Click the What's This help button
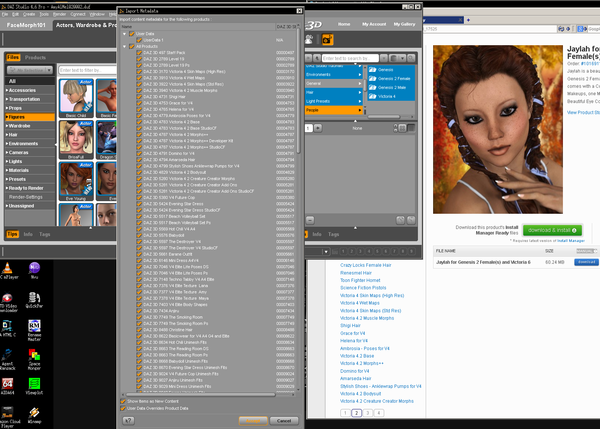 (x=129, y=421)
